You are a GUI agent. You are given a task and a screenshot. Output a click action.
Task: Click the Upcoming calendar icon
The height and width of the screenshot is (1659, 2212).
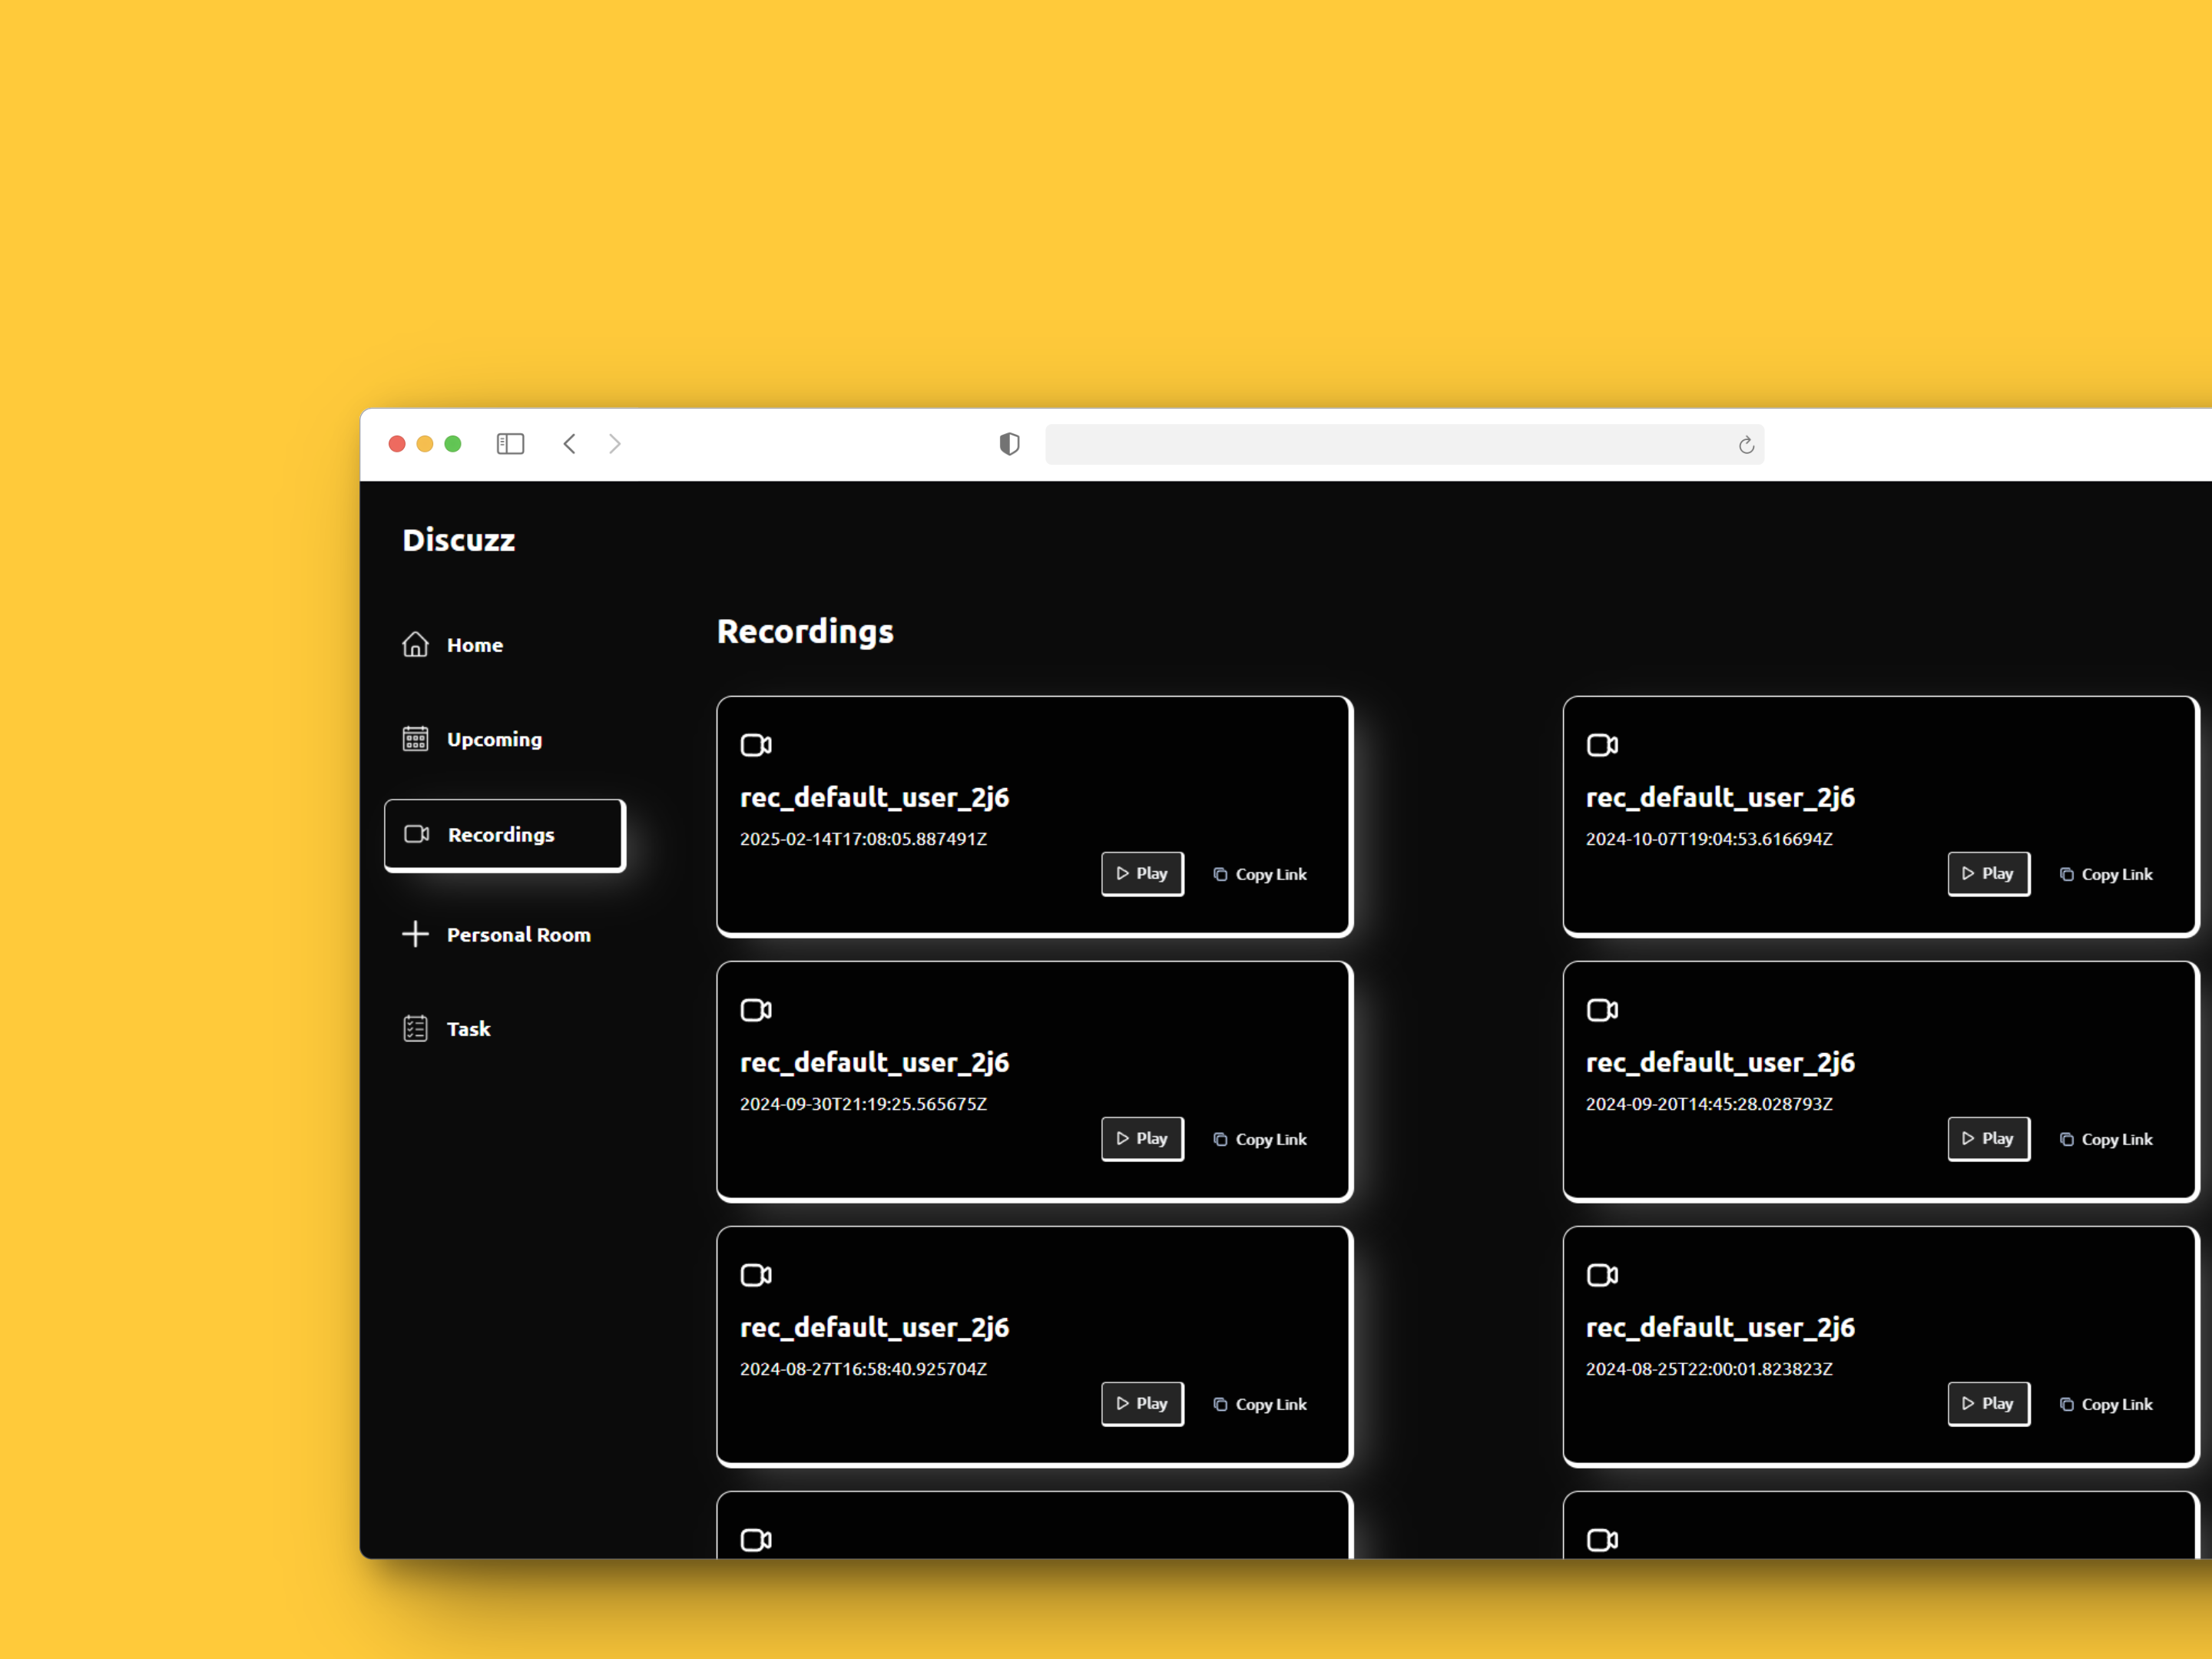pyautogui.click(x=415, y=739)
